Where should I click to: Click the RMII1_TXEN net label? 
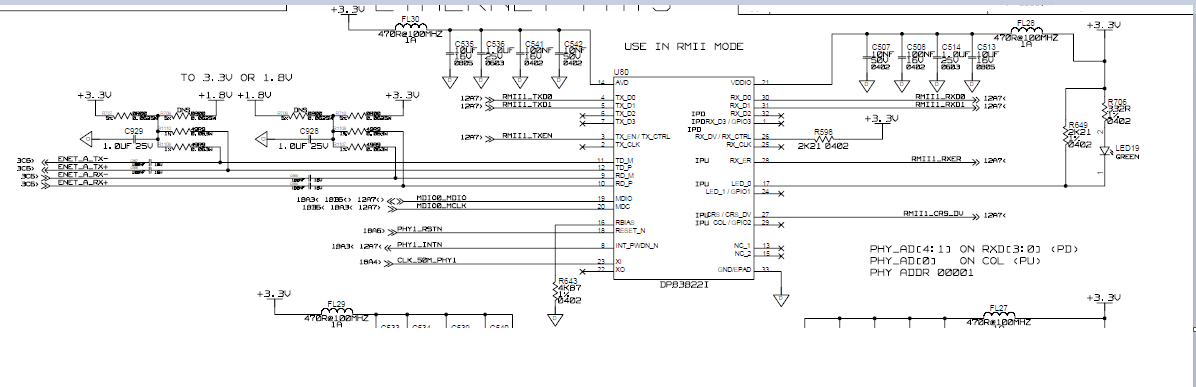coord(527,137)
